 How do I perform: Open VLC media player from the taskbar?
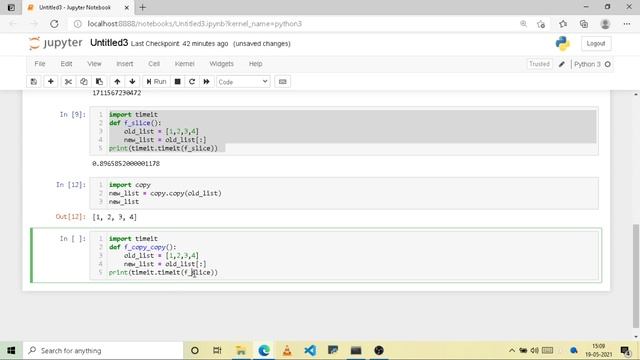tap(287, 351)
